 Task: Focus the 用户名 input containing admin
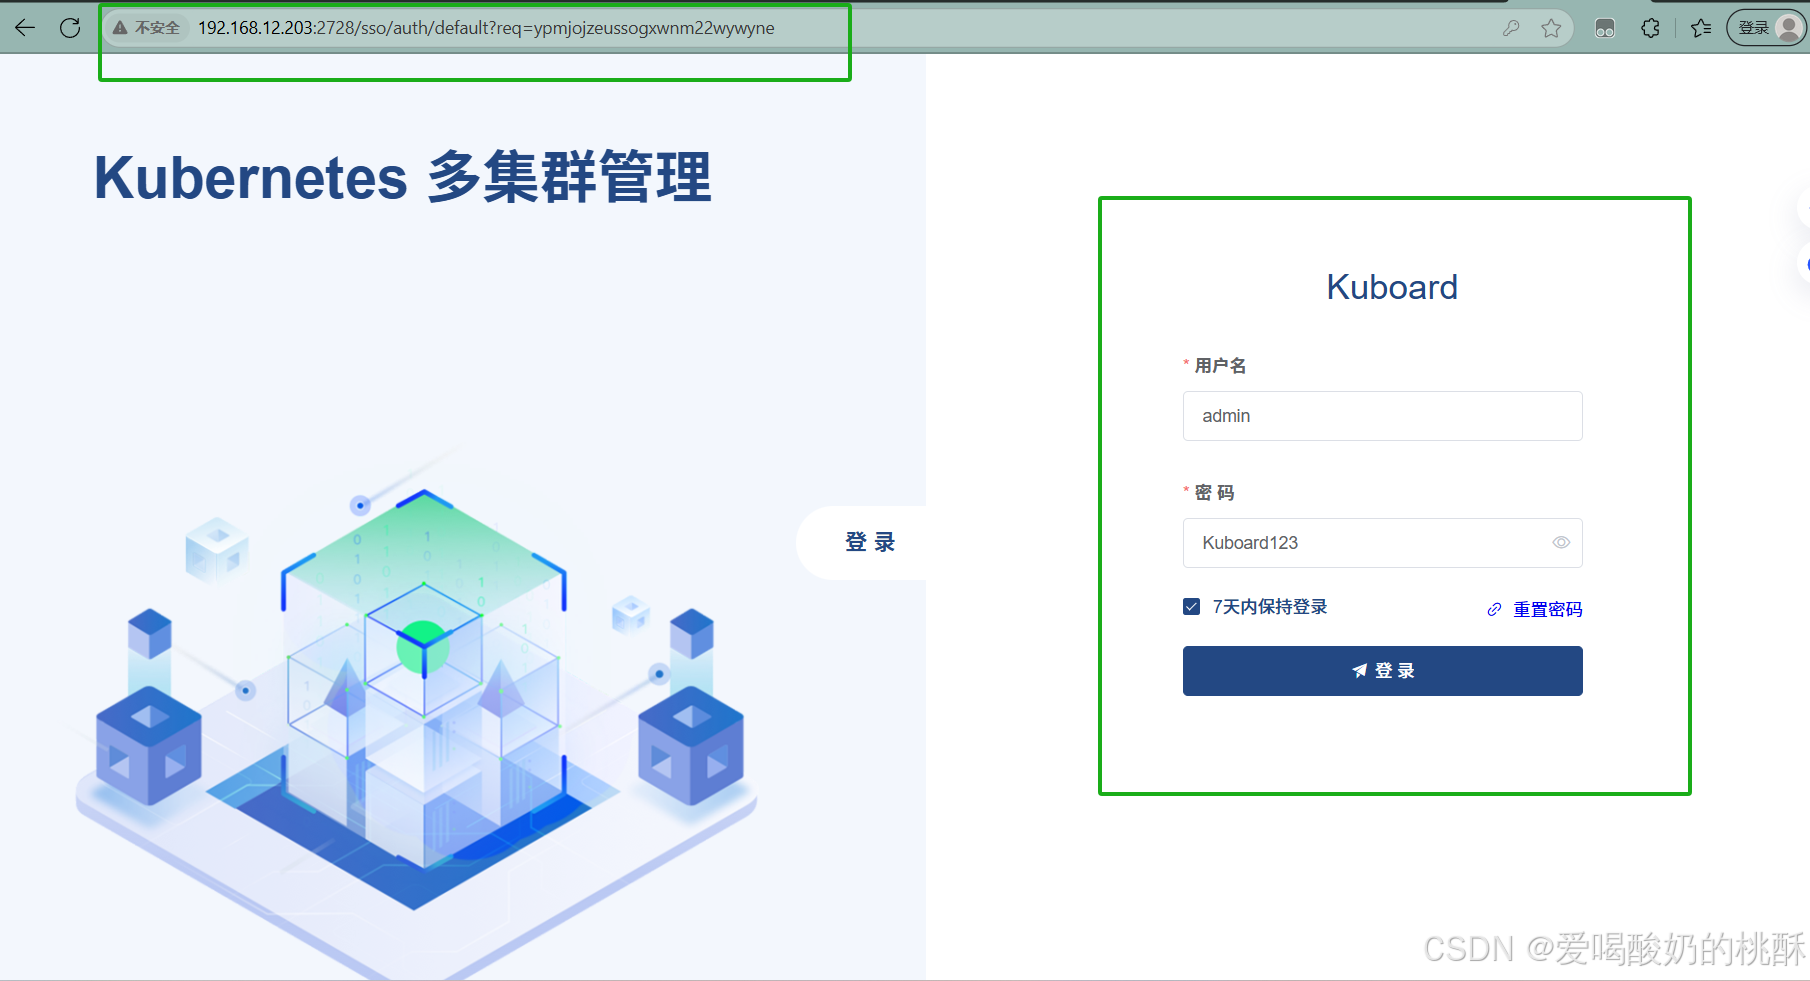(x=1382, y=416)
